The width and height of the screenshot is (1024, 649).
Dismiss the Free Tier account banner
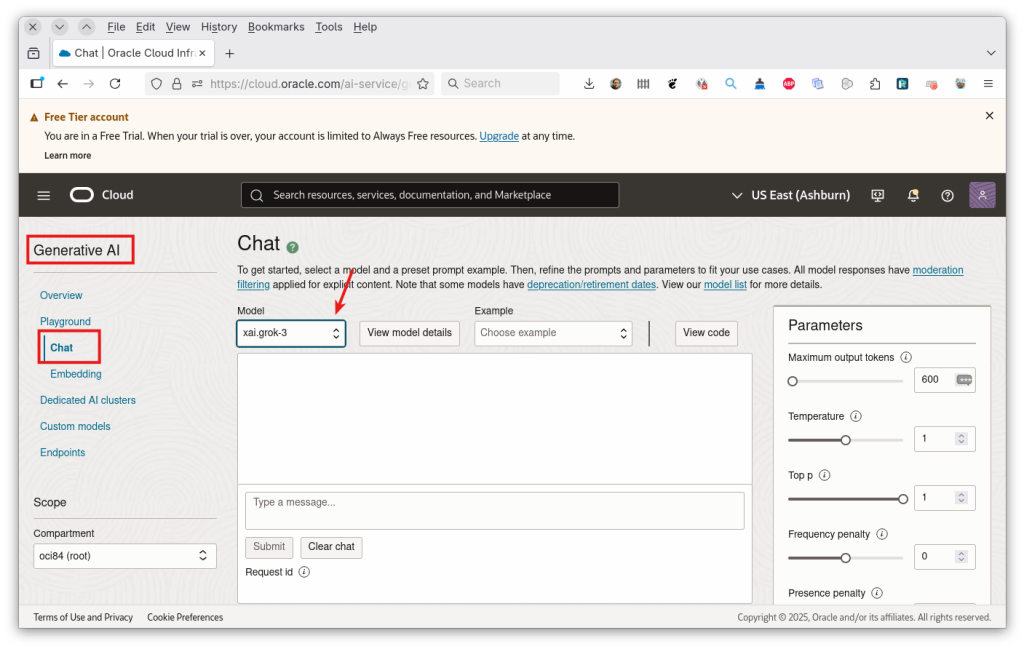[989, 116]
